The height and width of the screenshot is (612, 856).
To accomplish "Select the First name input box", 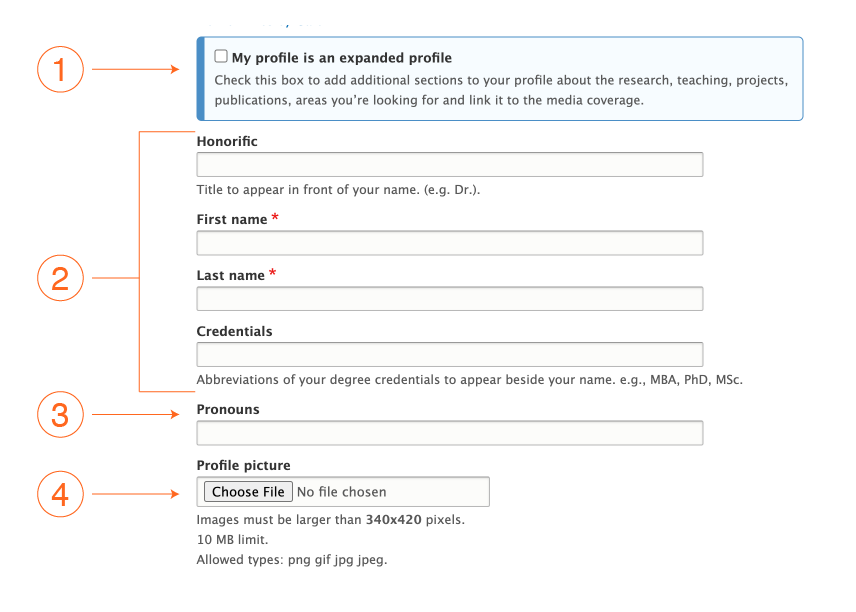I will tap(448, 242).
